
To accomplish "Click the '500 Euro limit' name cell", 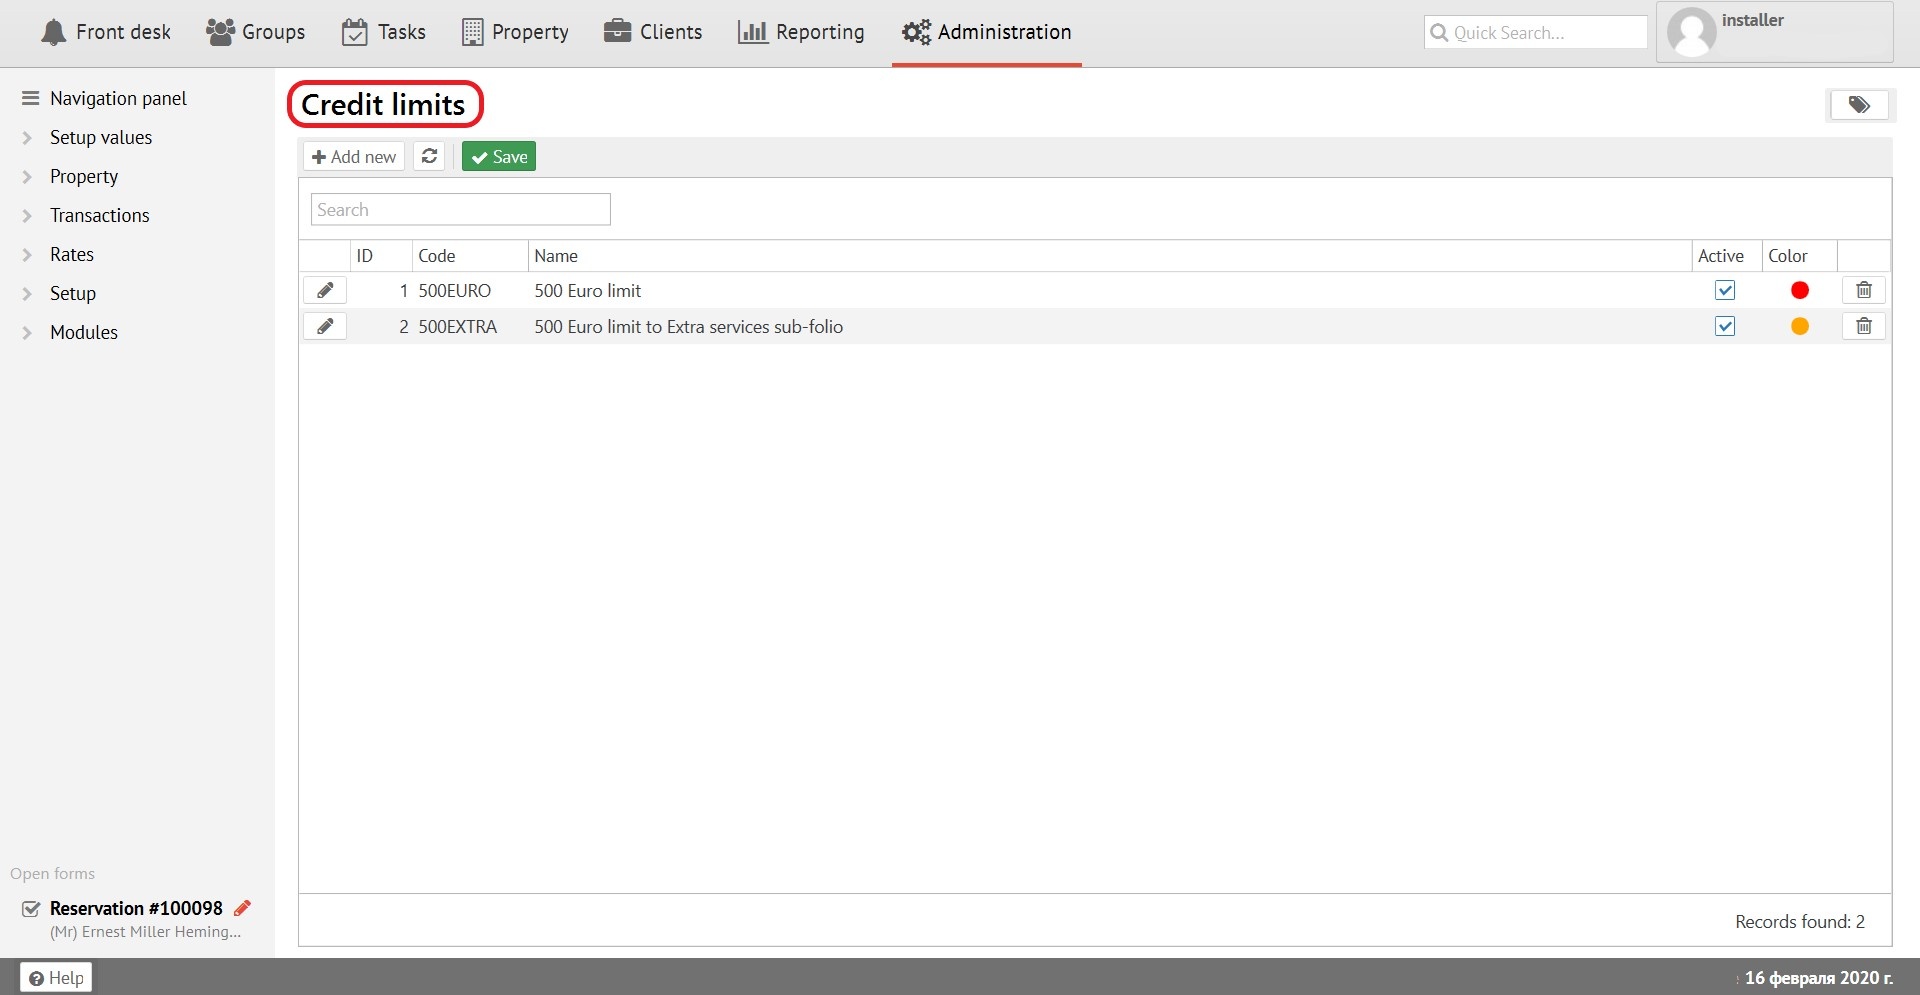I will pos(588,291).
